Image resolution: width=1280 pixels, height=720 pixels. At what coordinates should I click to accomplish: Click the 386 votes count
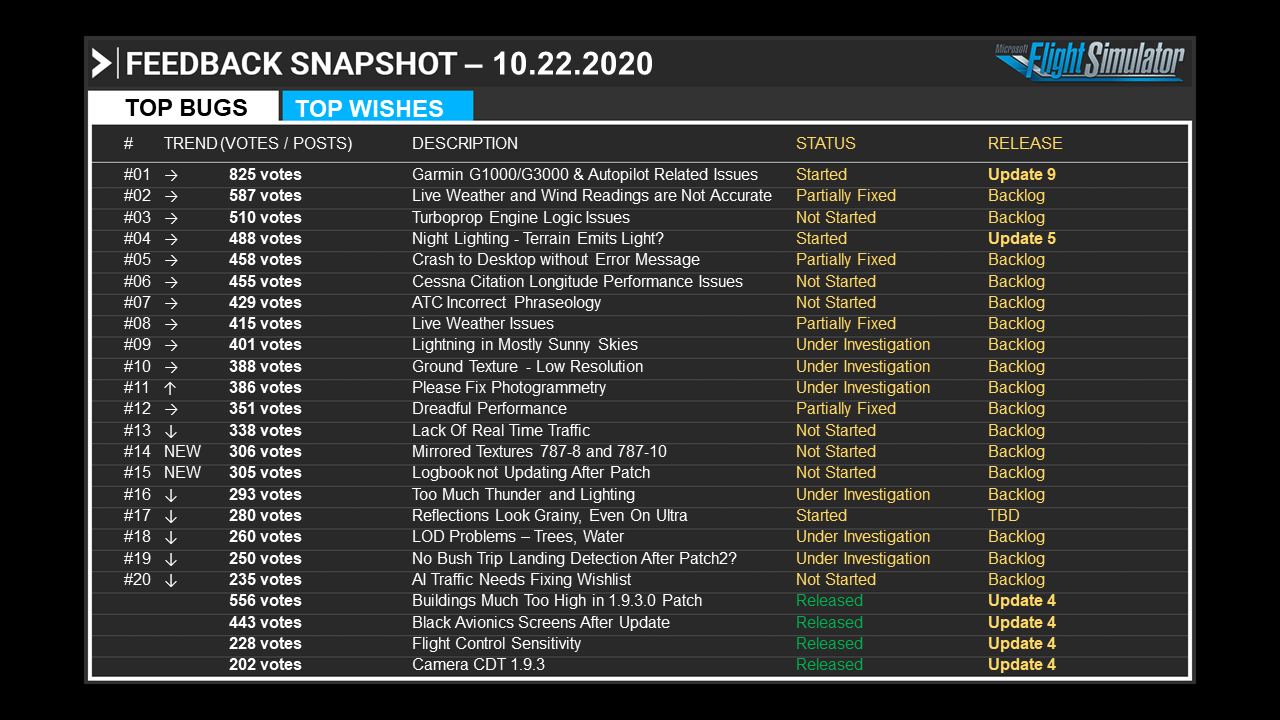click(x=265, y=387)
